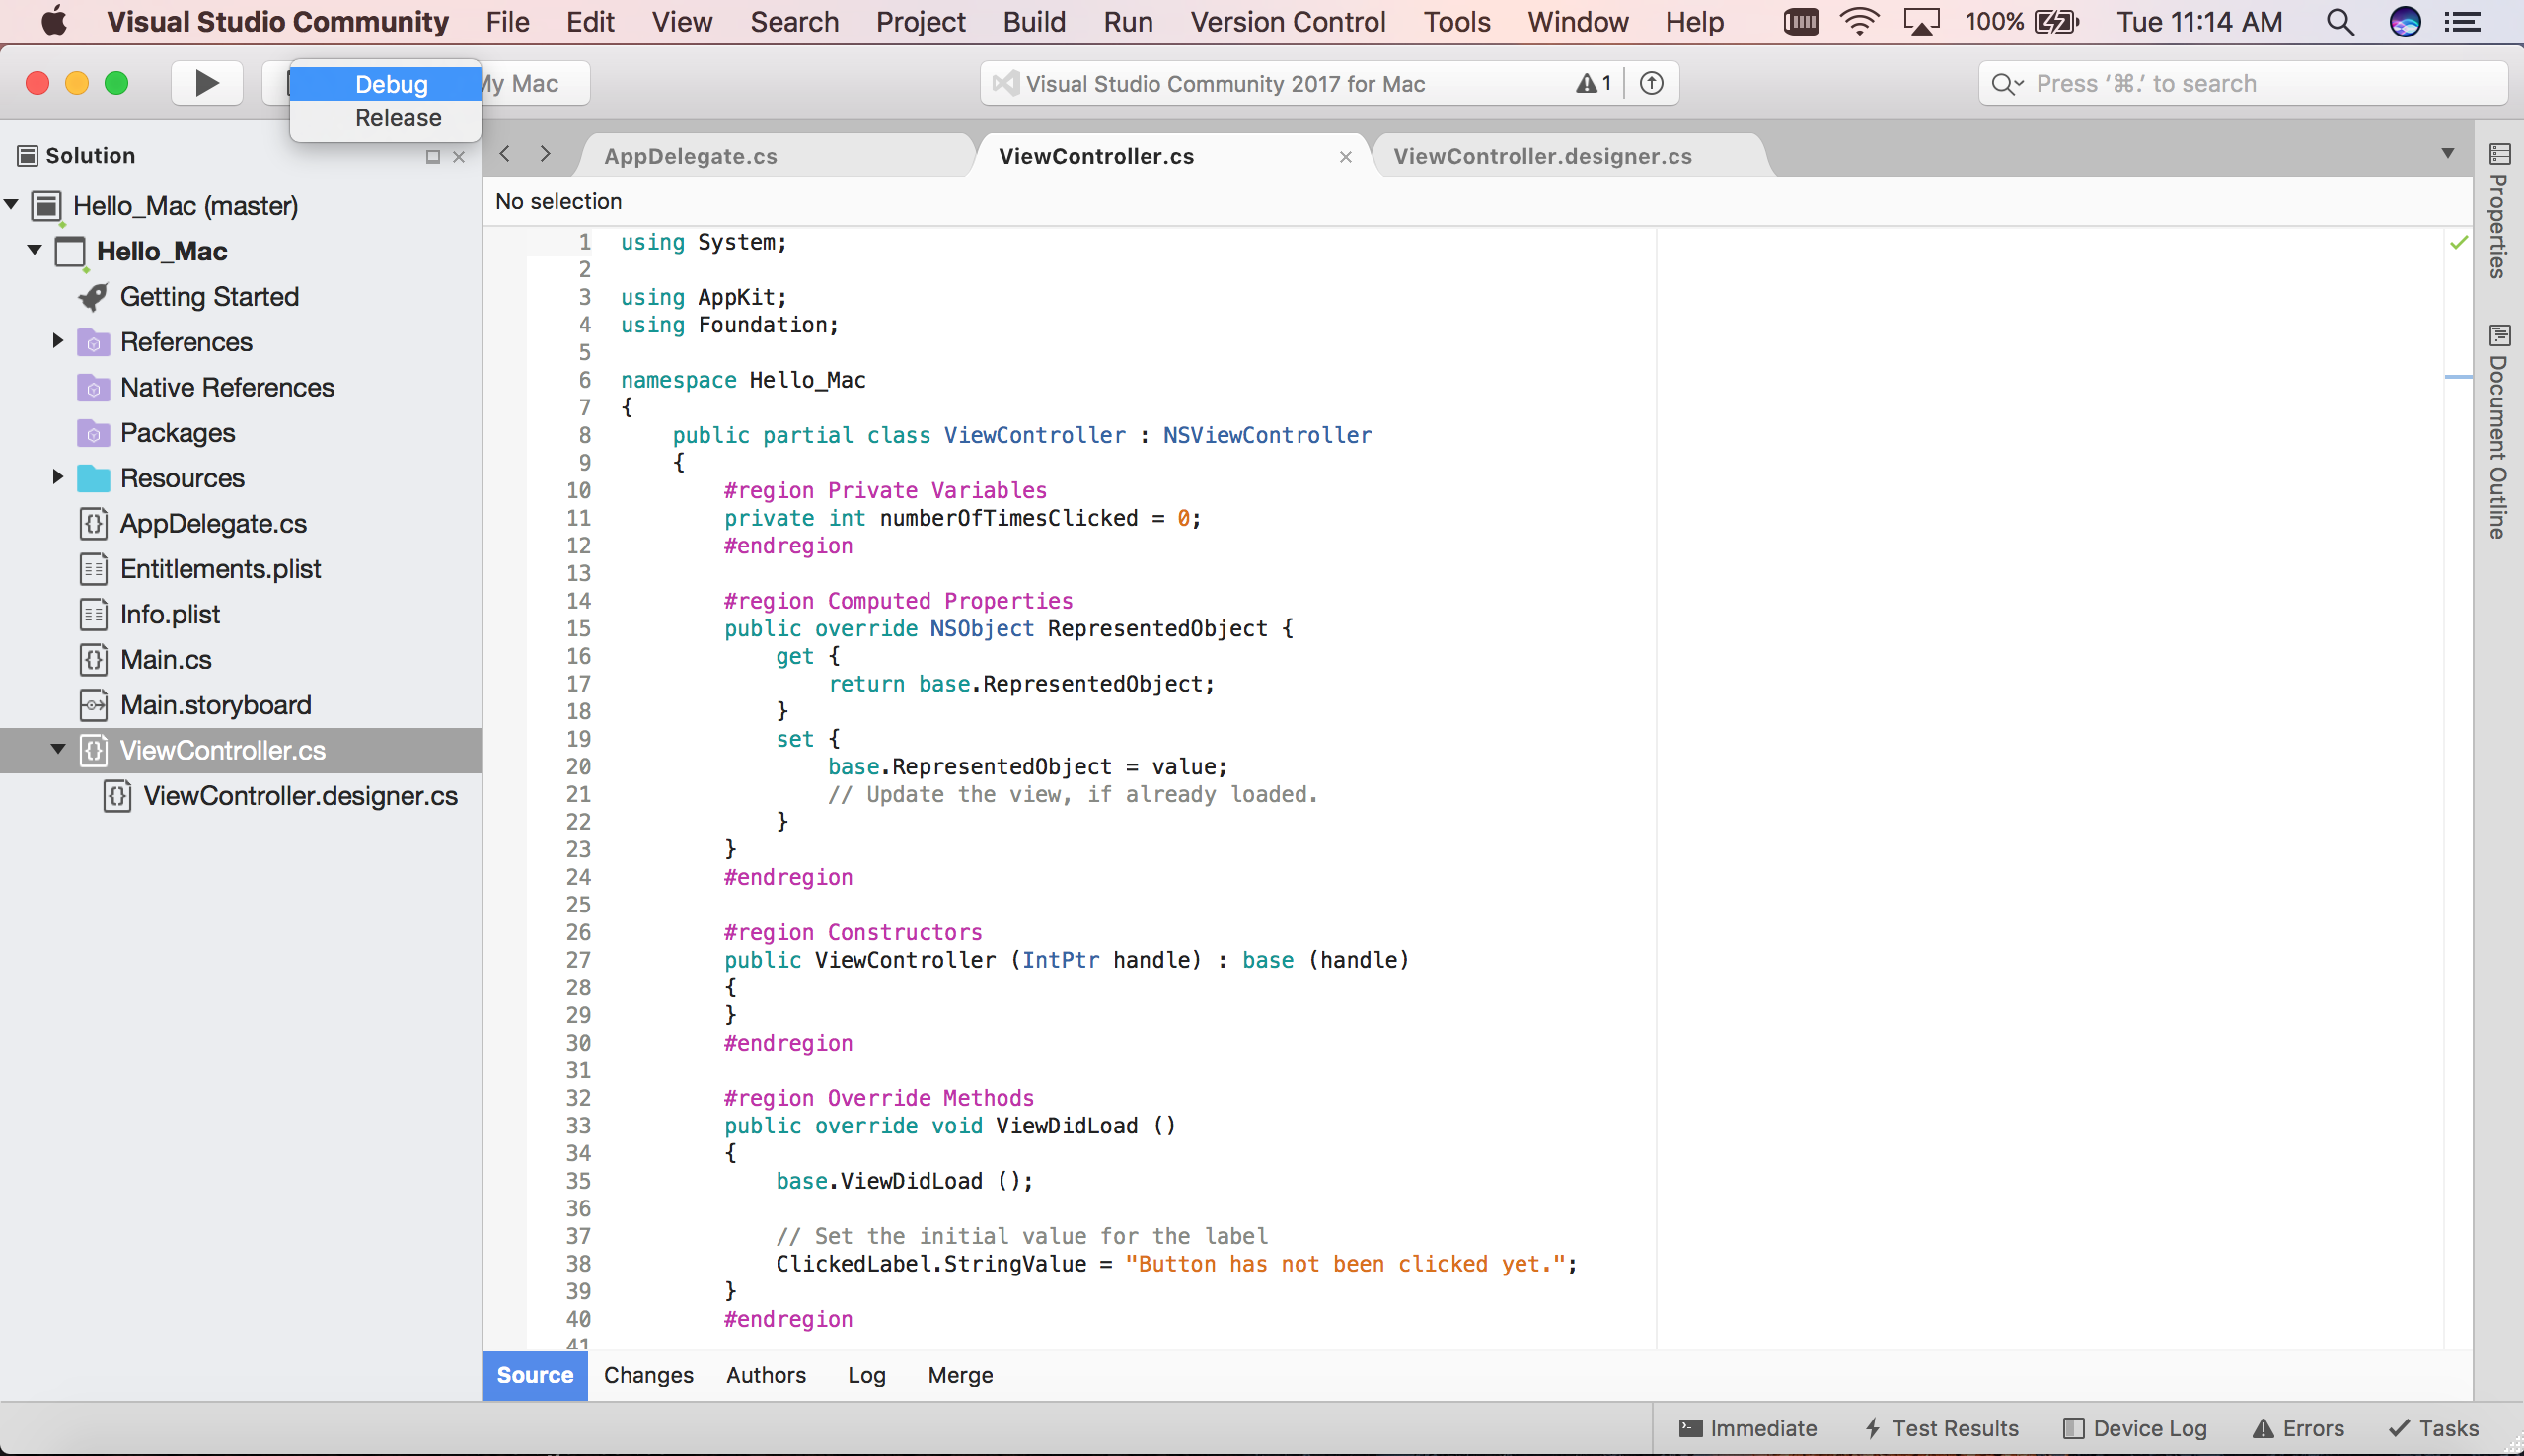Viewport: 2524px width, 1456px height.
Task: Collapse the ViewController.cs tree node
Action: pyautogui.click(x=58, y=749)
